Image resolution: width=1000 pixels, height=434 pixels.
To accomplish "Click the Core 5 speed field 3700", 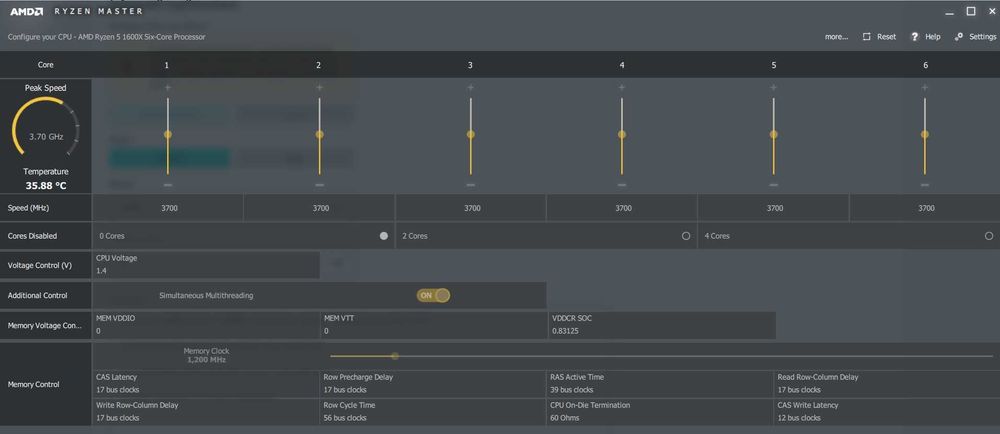I will click(773, 208).
